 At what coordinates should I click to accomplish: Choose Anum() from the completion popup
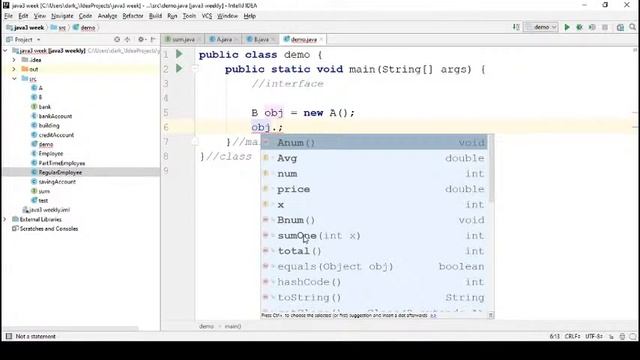(374, 142)
